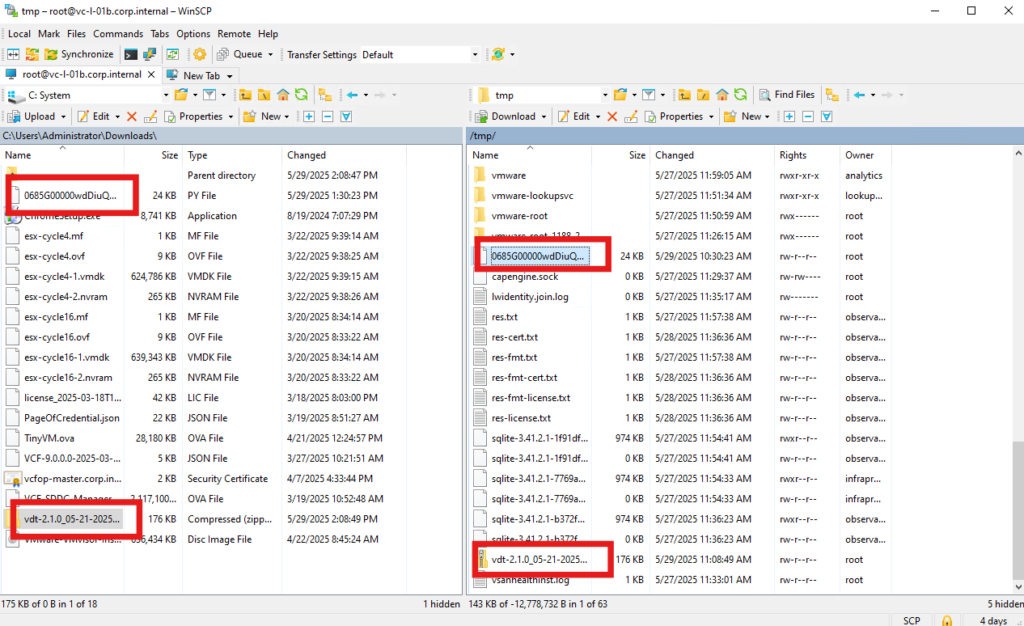Click the Find Files button
Viewport: 1024px width, 626px height.
pos(787,95)
